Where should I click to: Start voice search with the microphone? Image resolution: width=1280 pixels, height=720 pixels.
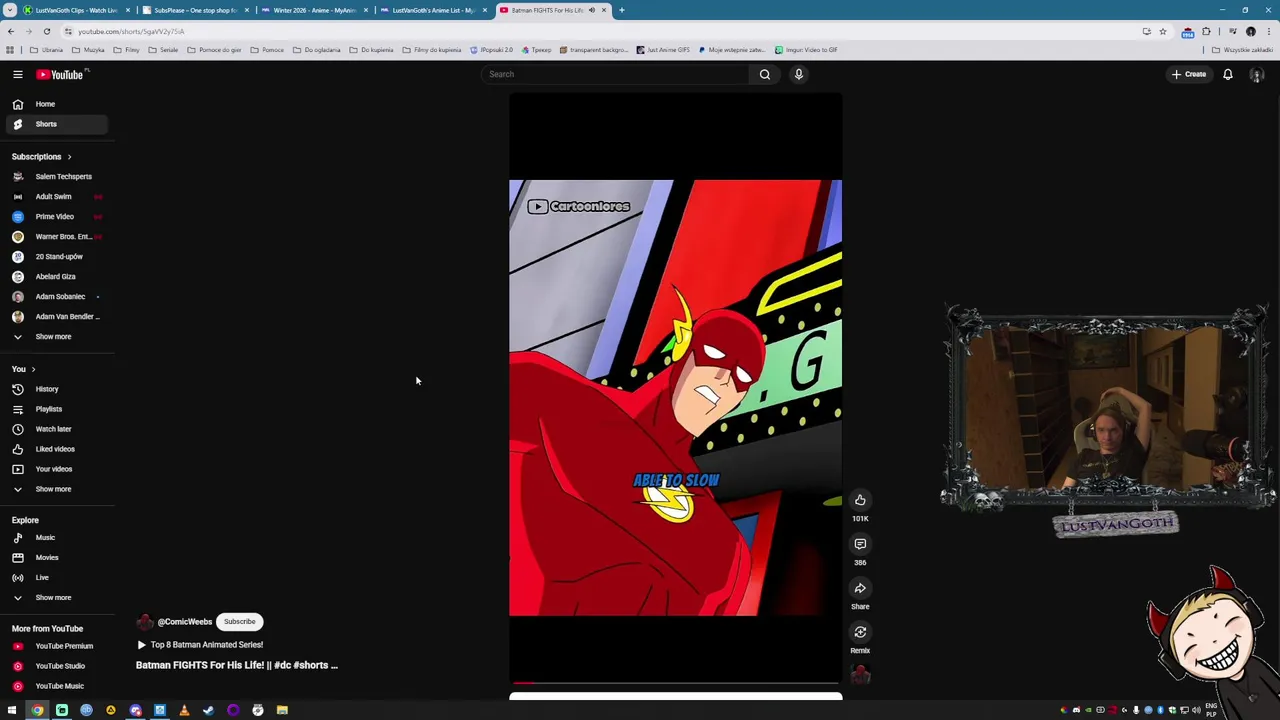pyautogui.click(x=798, y=74)
